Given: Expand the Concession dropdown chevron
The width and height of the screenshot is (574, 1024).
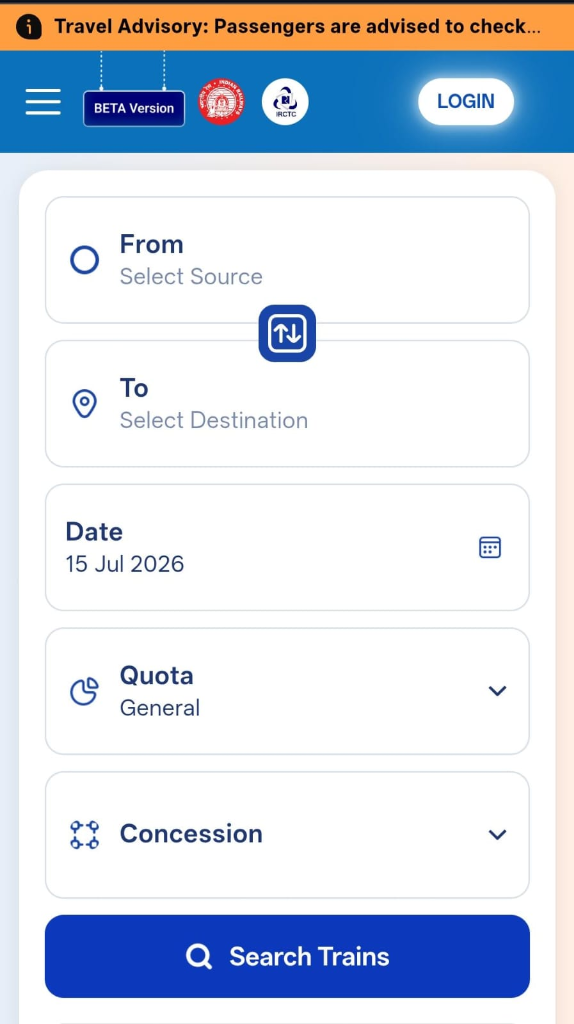Looking at the screenshot, I should [498, 835].
